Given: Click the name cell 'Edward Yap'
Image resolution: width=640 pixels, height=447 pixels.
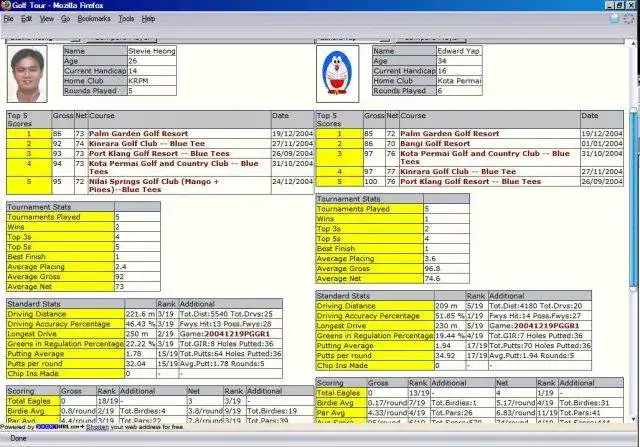Looking at the screenshot, I should click(x=459, y=51).
